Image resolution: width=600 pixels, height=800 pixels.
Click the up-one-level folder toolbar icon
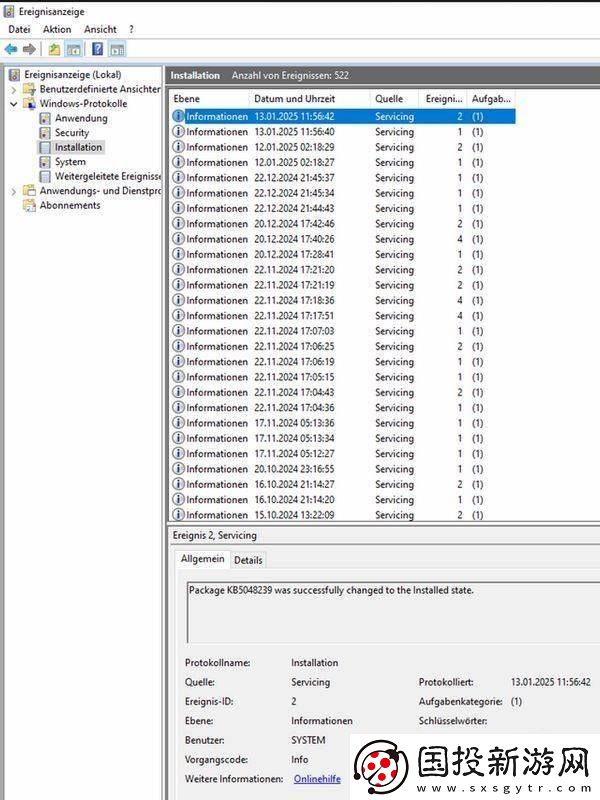pyautogui.click(x=54, y=49)
